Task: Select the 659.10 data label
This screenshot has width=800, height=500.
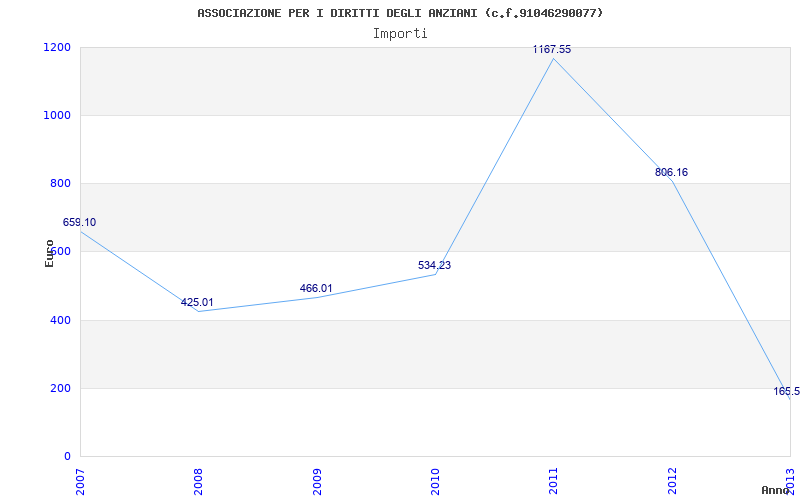Action: pos(79,222)
